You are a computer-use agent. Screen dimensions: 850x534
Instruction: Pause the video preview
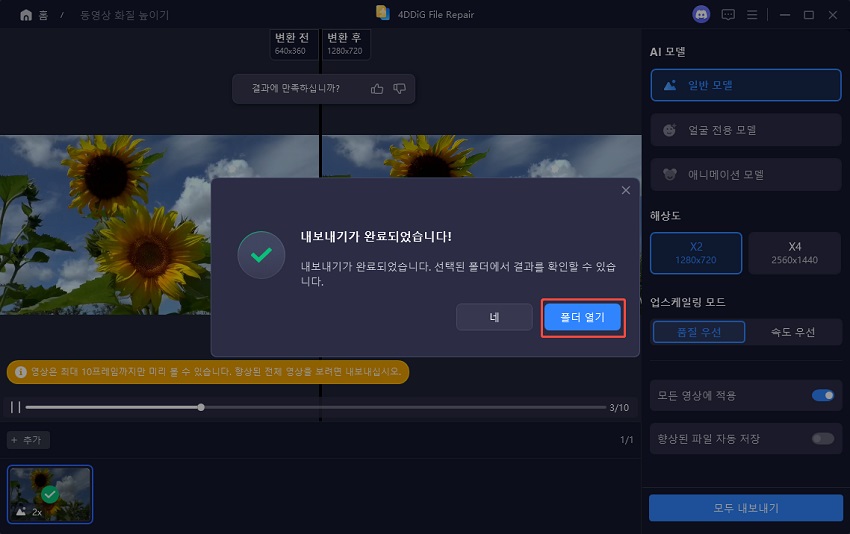point(15,407)
